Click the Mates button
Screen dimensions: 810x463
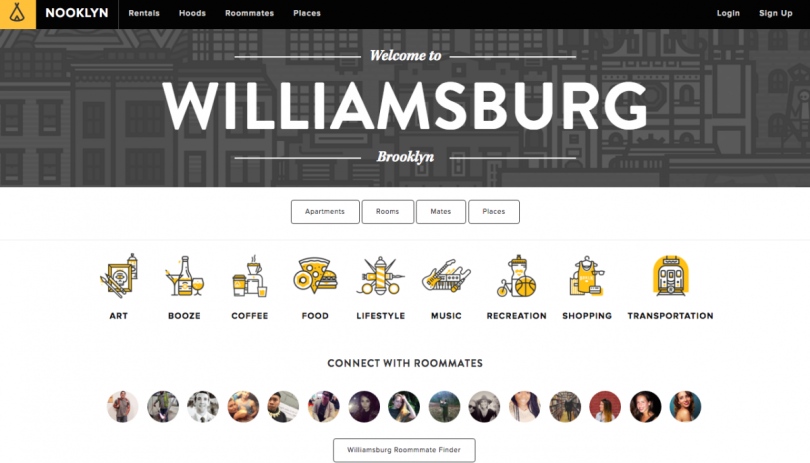[441, 212]
